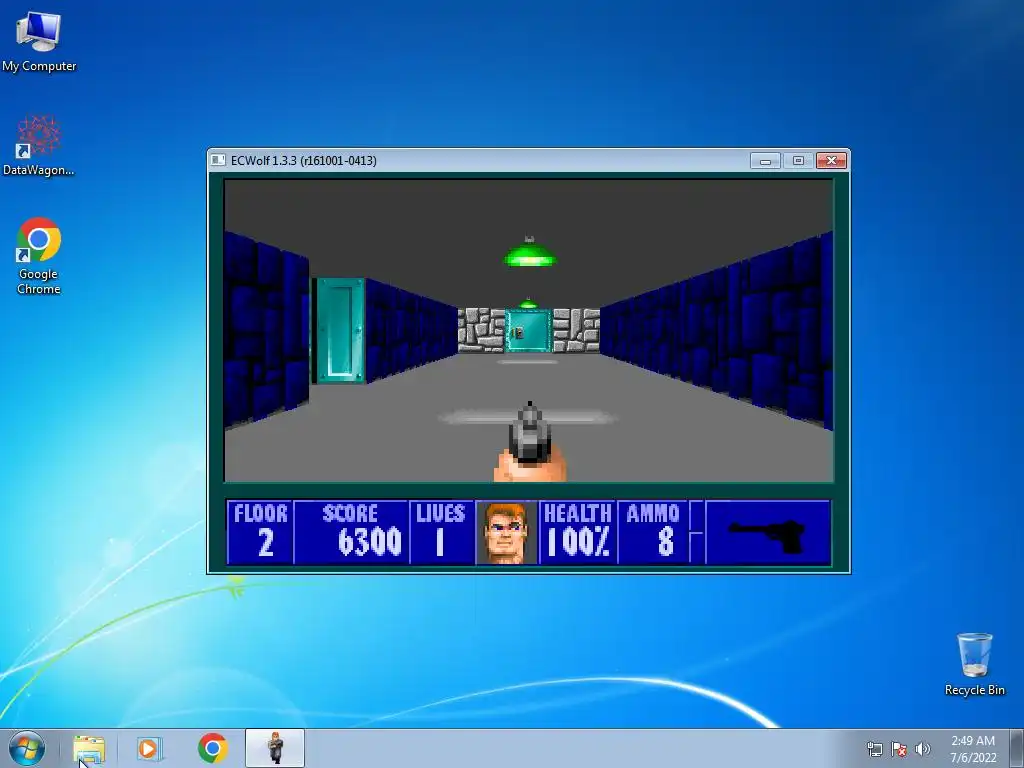This screenshot has width=1024, height=768.
Task: Maximize the ECWolf window
Action: [x=798, y=161]
